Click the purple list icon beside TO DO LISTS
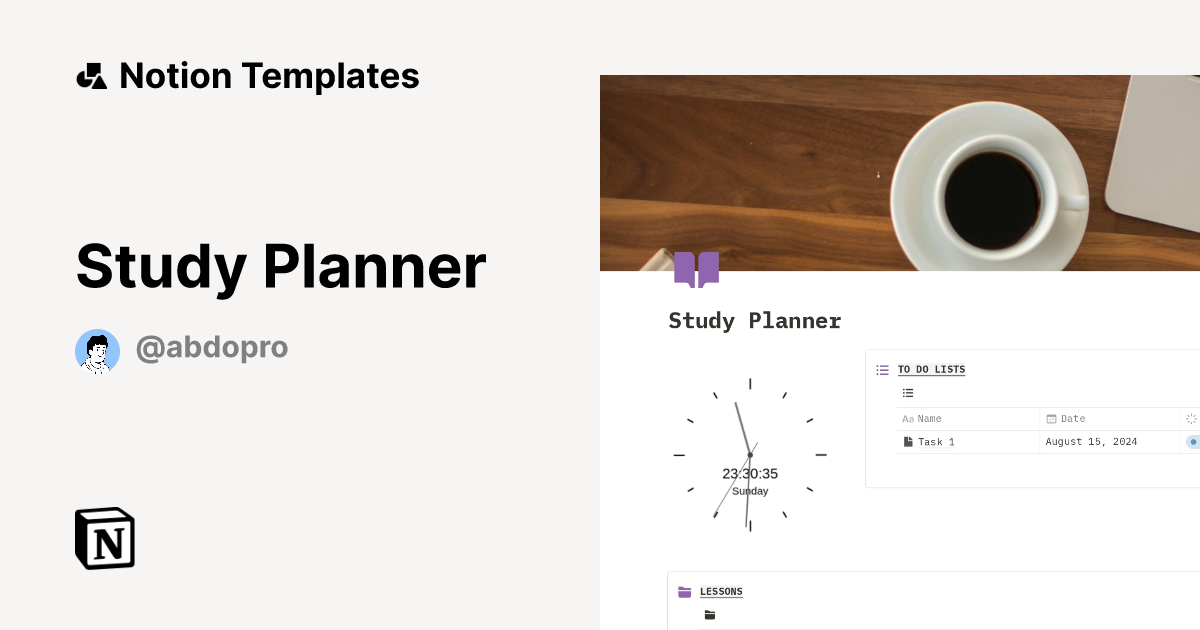The image size is (1200, 630). click(882, 369)
